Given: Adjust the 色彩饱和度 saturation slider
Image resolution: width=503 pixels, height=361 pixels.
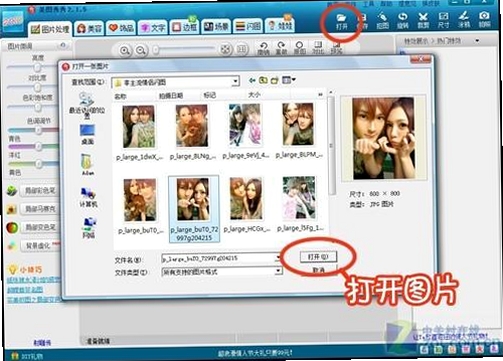Looking at the screenshot, I should click(37, 107).
